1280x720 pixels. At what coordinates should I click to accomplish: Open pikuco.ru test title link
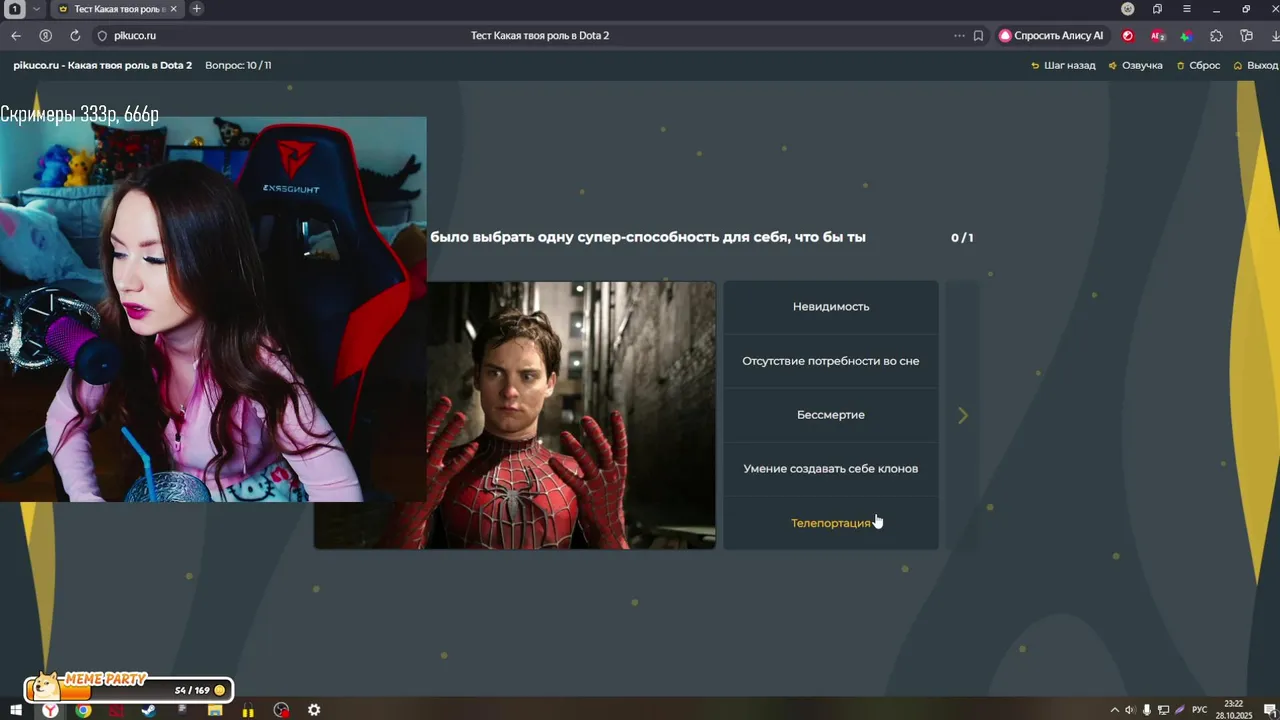(x=102, y=65)
